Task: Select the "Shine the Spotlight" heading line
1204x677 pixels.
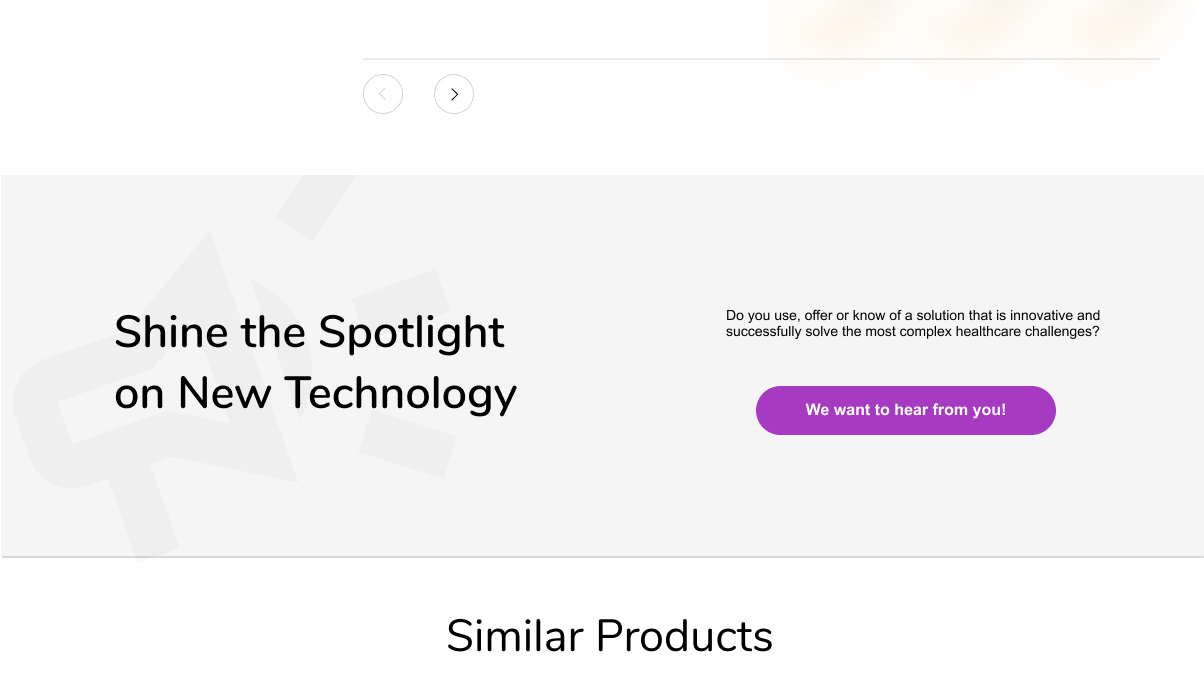Action: coord(309,332)
